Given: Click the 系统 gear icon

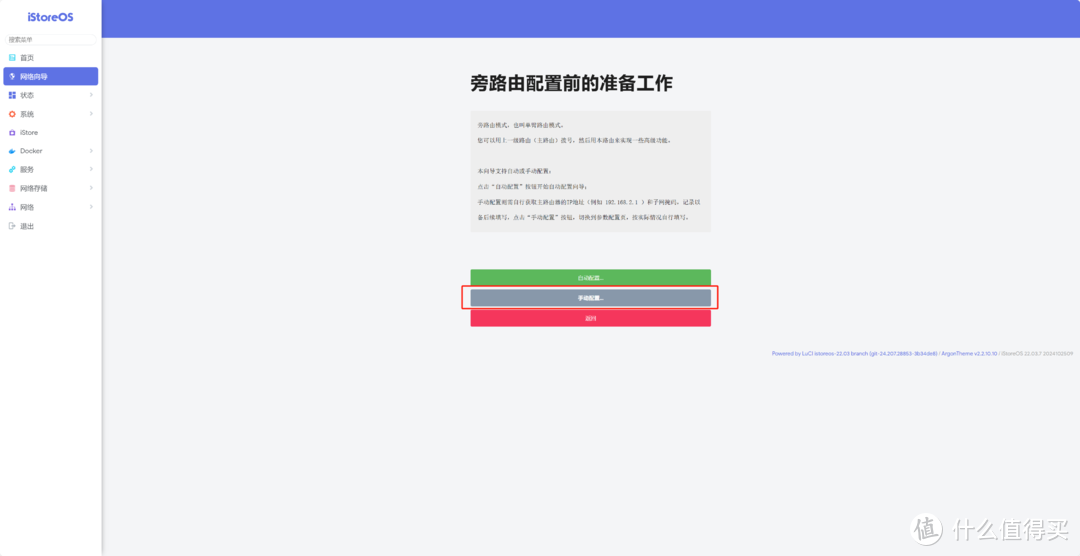Looking at the screenshot, I should pos(12,114).
